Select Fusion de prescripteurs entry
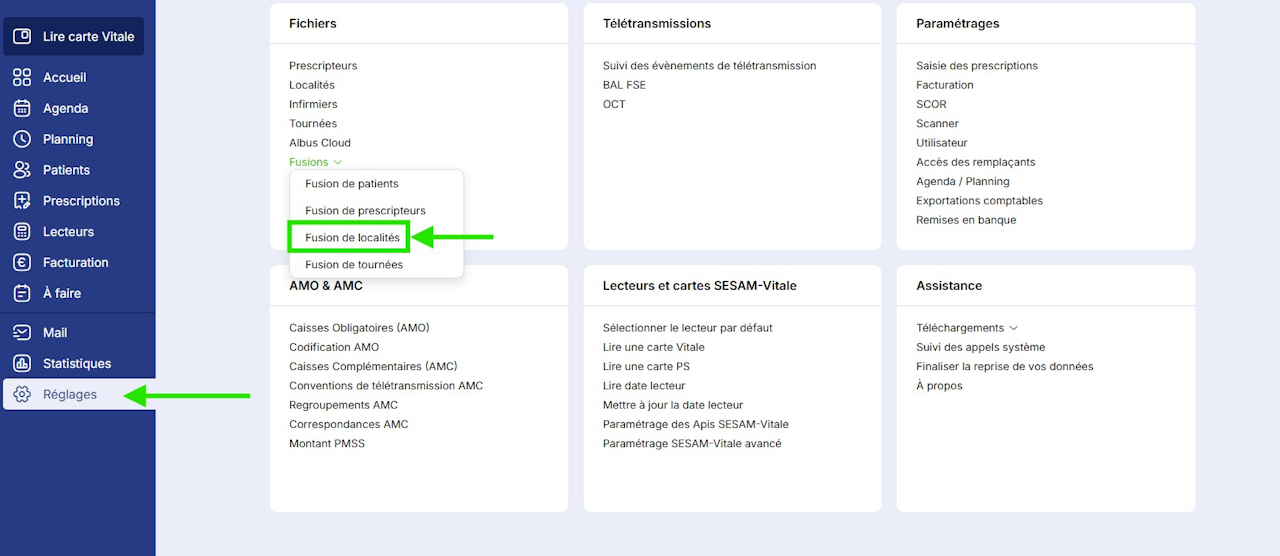1280x556 pixels. 365,211
